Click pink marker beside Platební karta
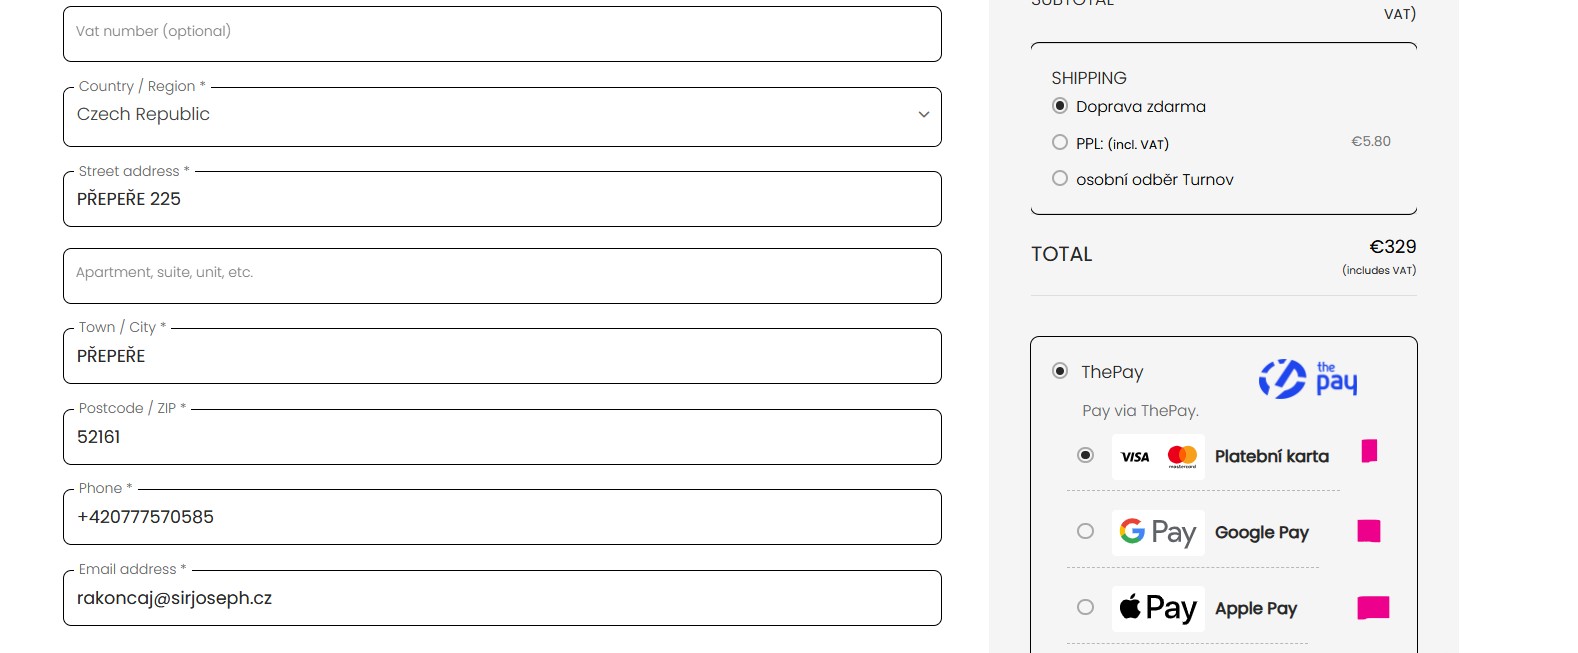 click(x=1369, y=451)
